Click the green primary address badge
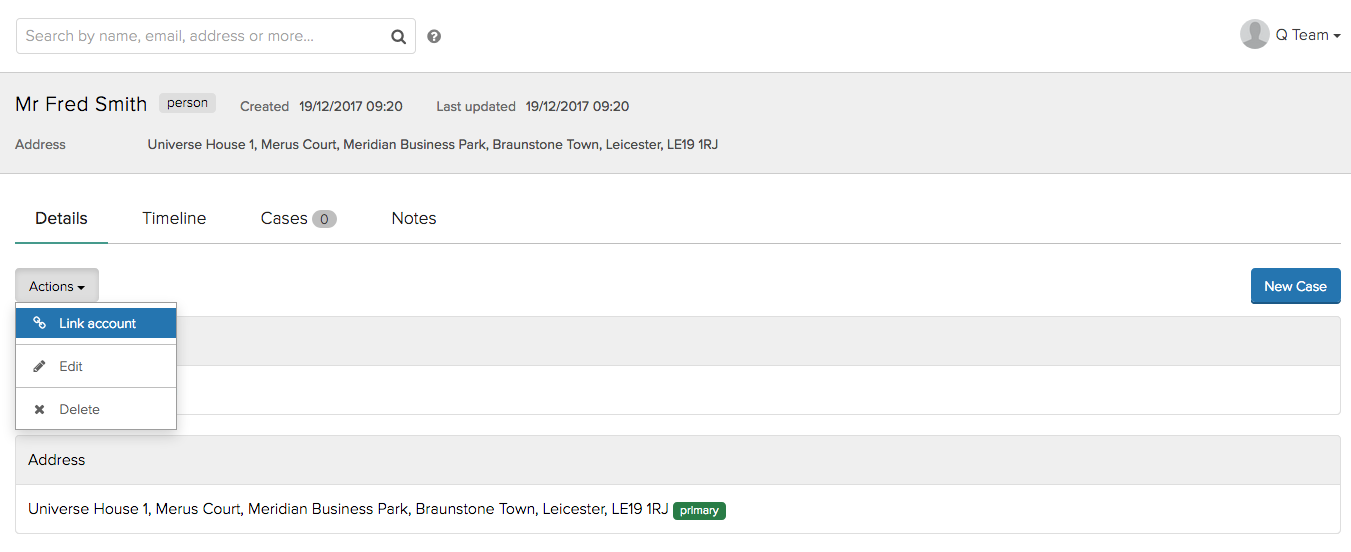1351x552 pixels. pyautogui.click(x=699, y=510)
